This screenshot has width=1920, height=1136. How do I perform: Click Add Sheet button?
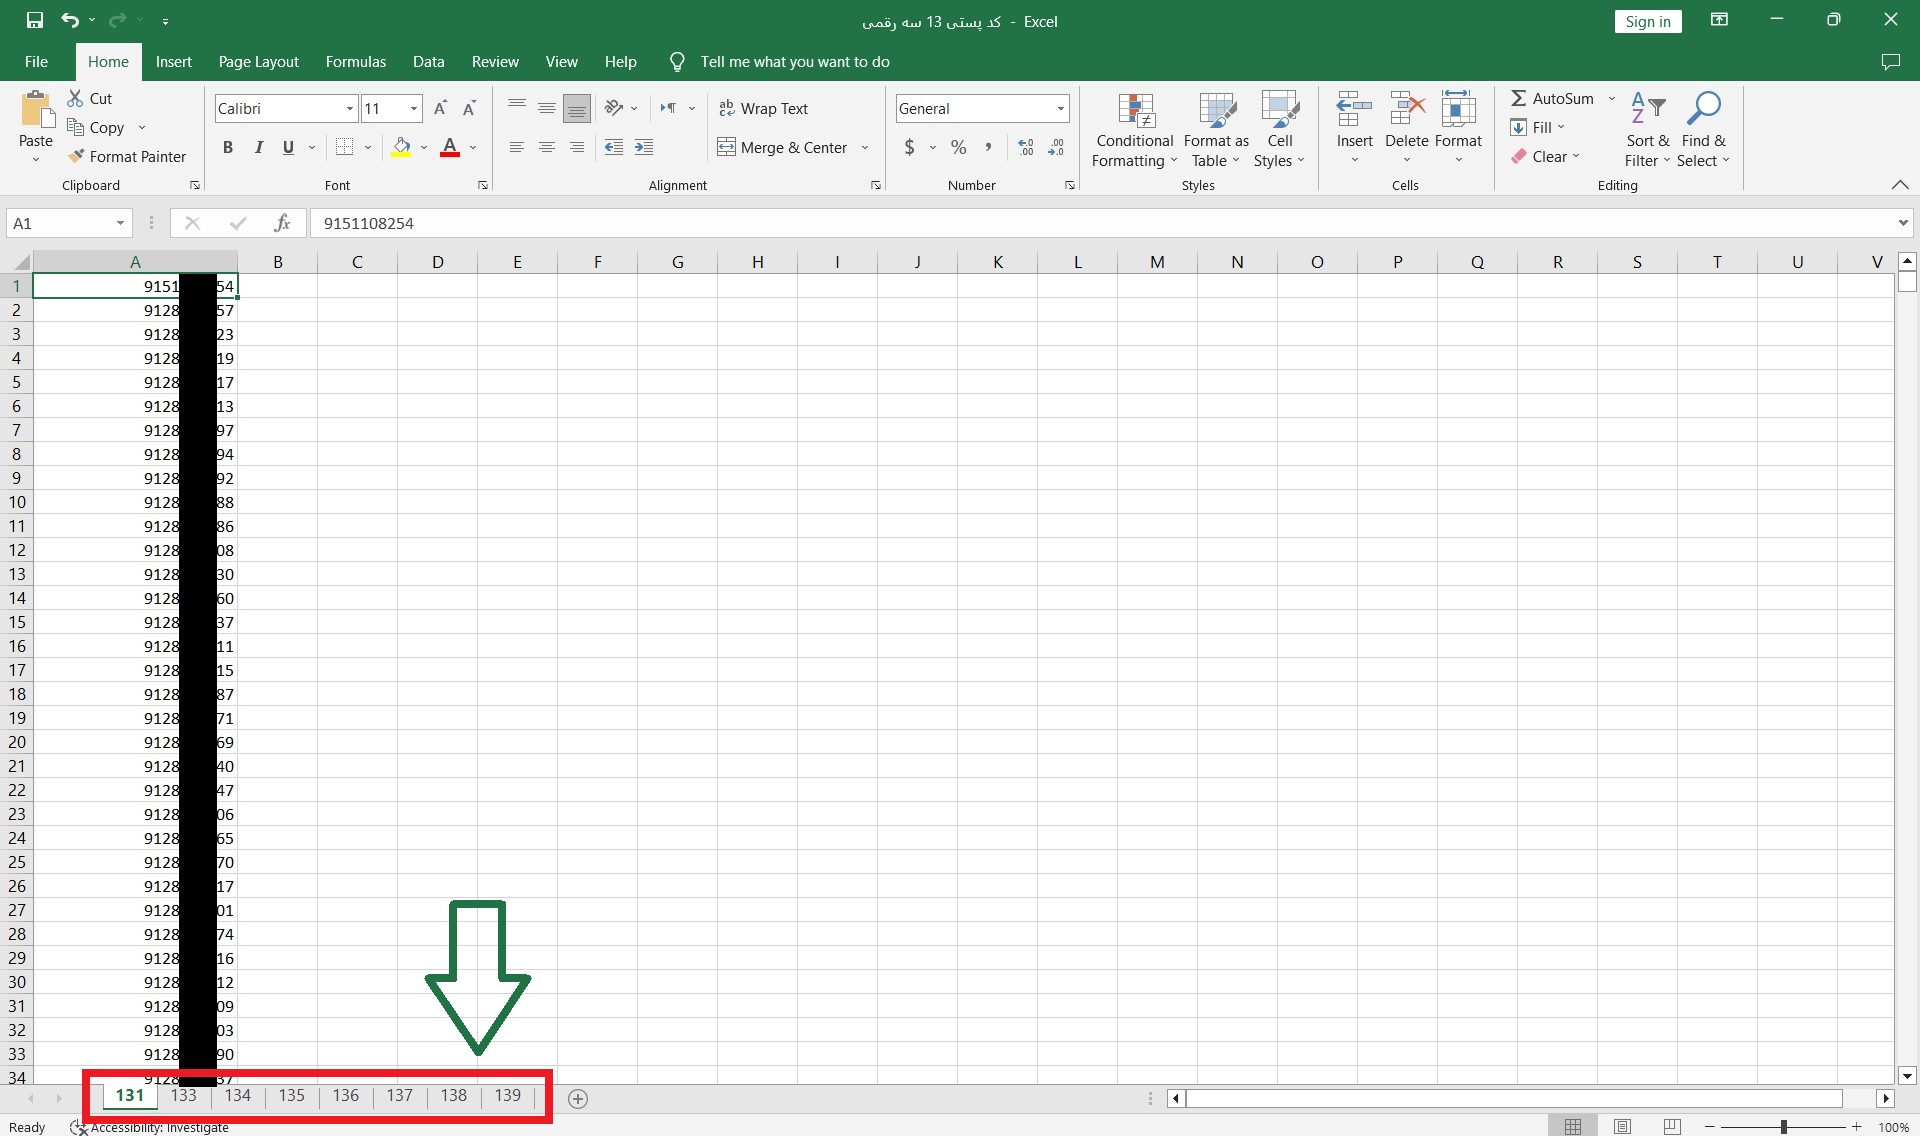(x=577, y=1095)
